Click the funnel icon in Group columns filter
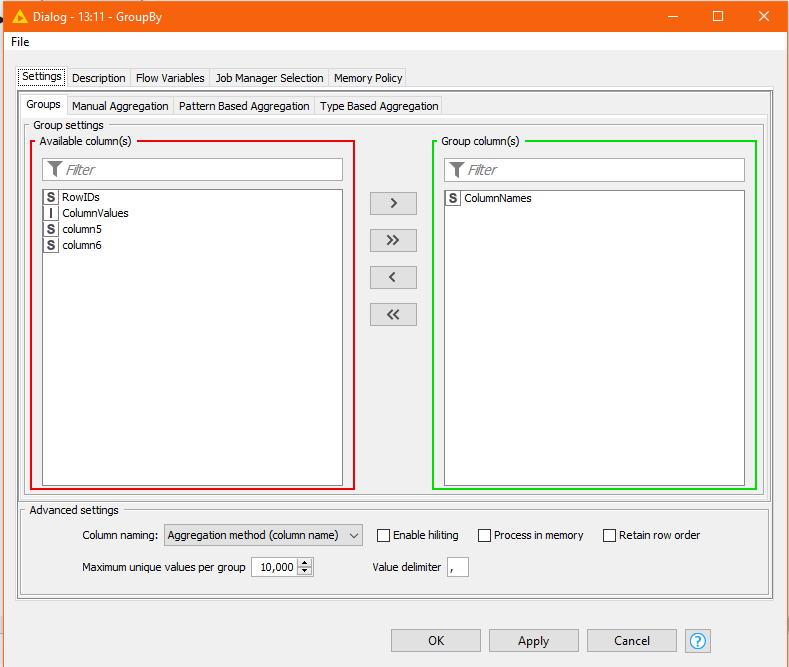This screenshot has width=789, height=667. pos(456,170)
